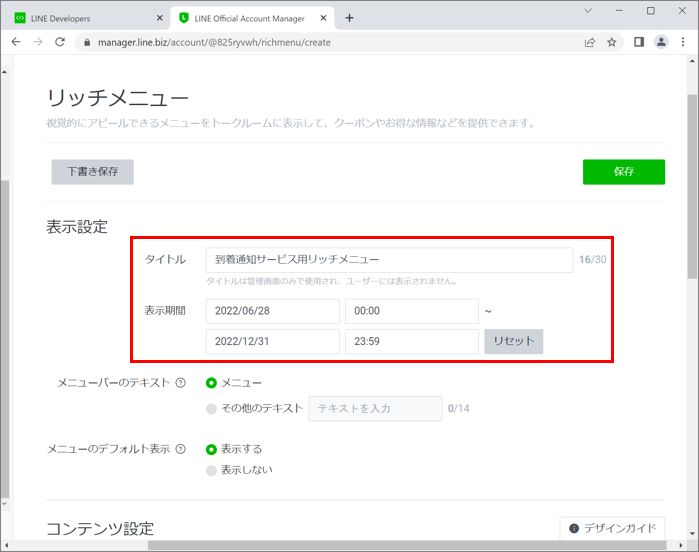Click the 16/30 character counter
The image size is (699, 552).
point(592,260)
